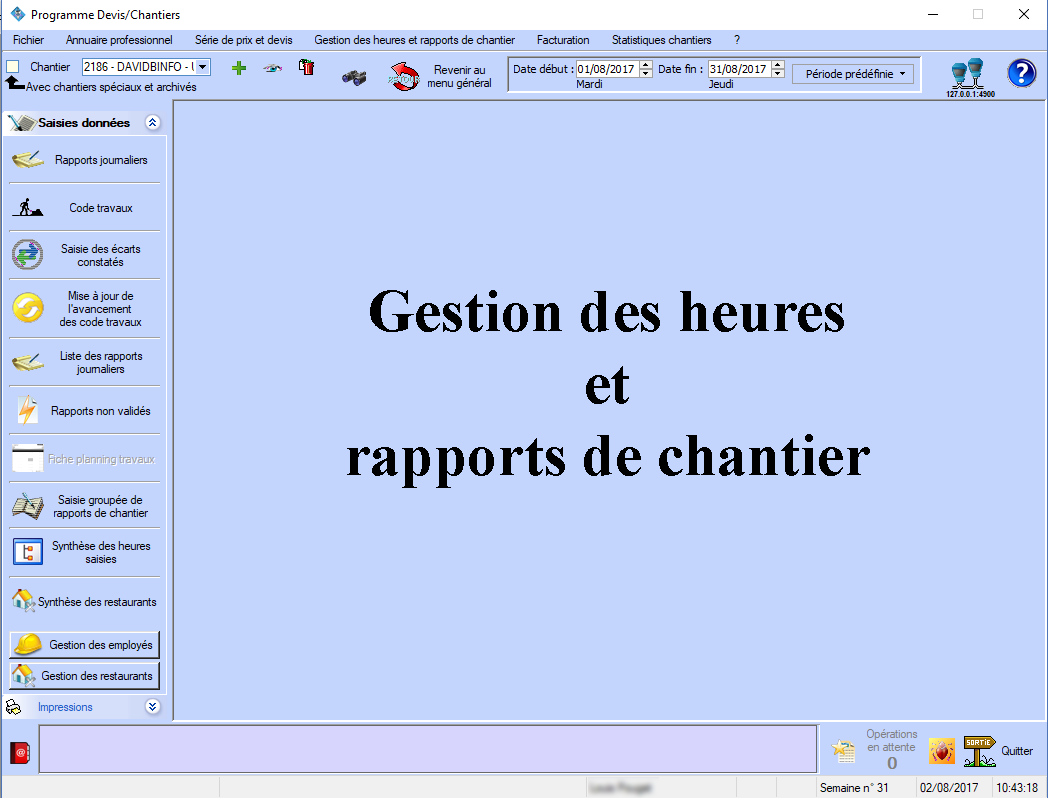Click the network connection icon 127.0.0.1
Image resolution: width=1048 pixels, height=798 pixels.
pyautogui.click(x=969, y=75)
